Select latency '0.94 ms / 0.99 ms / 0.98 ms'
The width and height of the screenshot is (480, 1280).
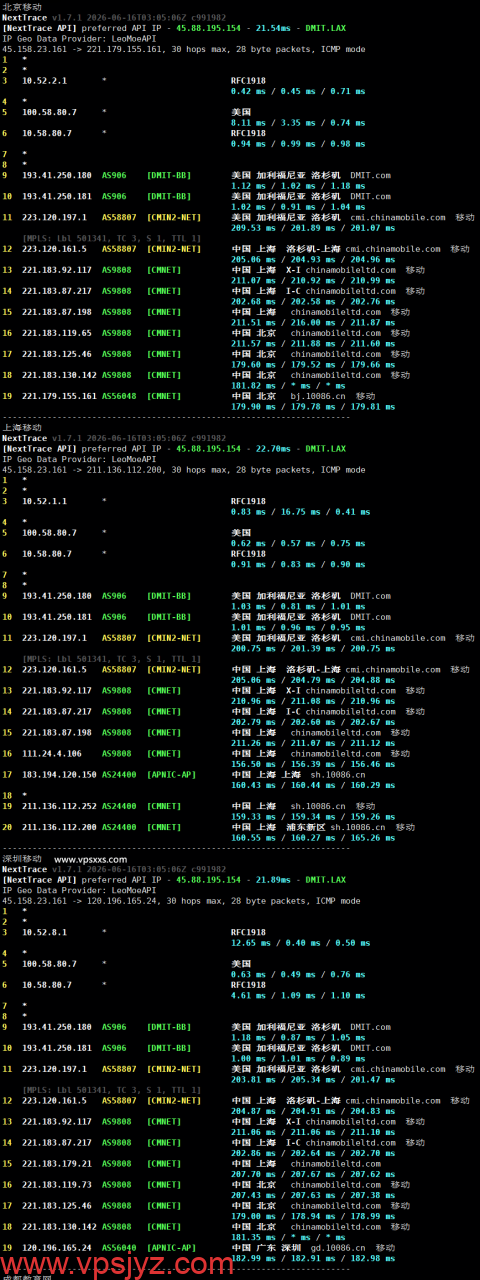(x=297, y=143)
